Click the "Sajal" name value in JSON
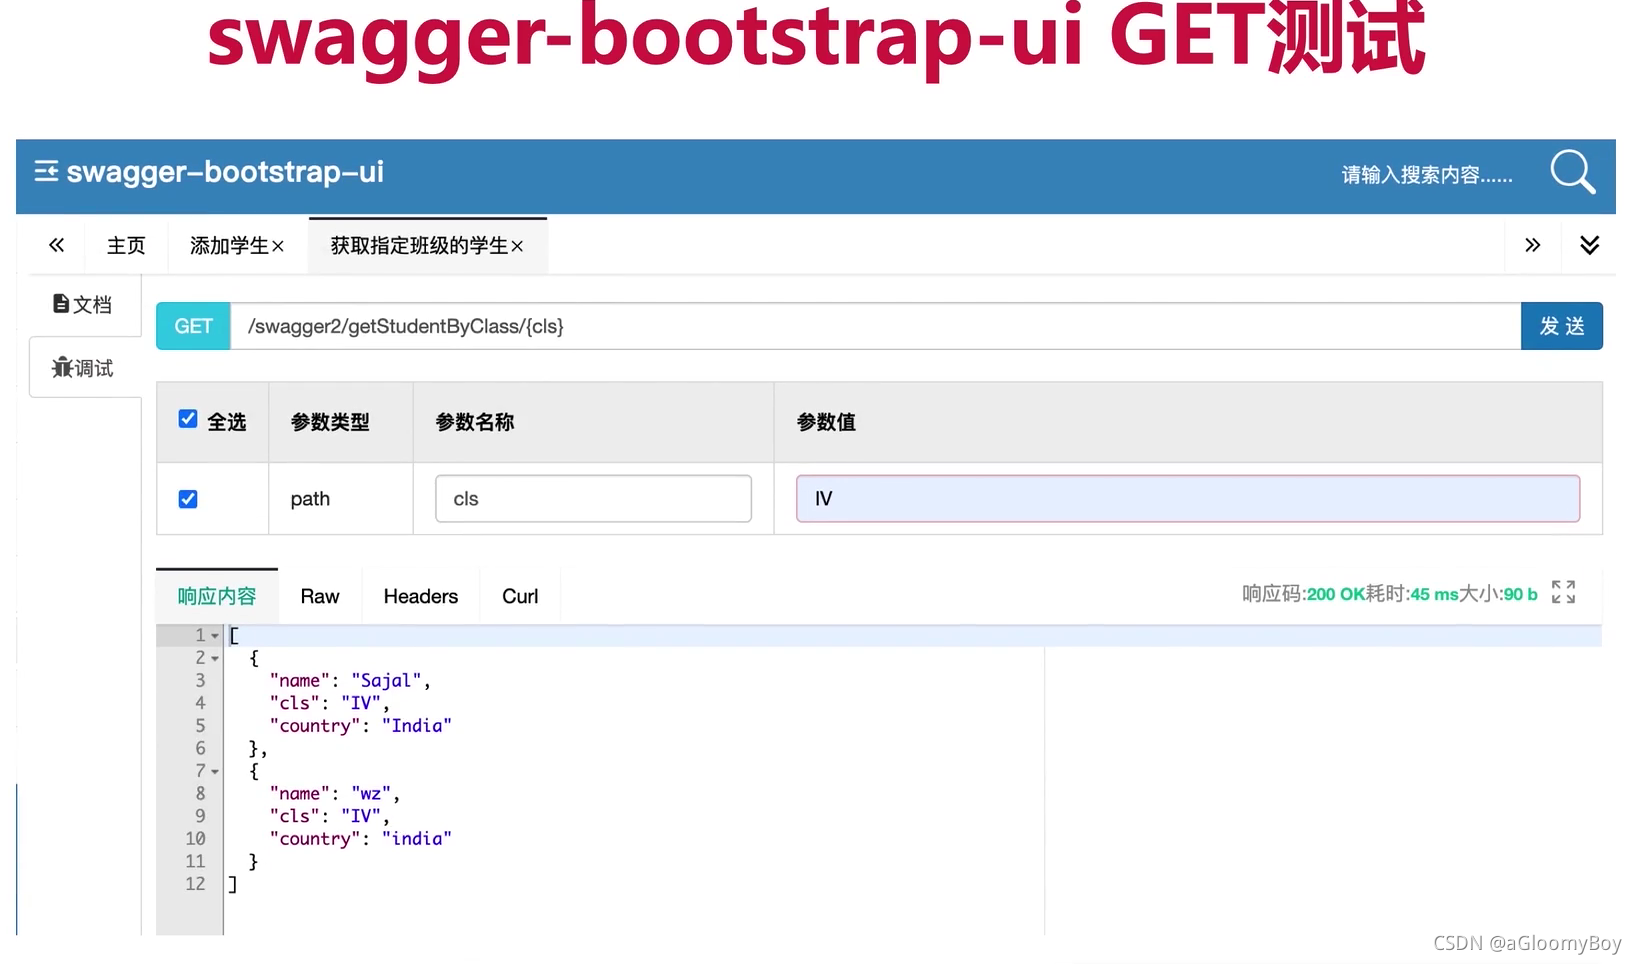Image resolution: width=1637 pixels, height=964 pixels. (x=386, y=681)
